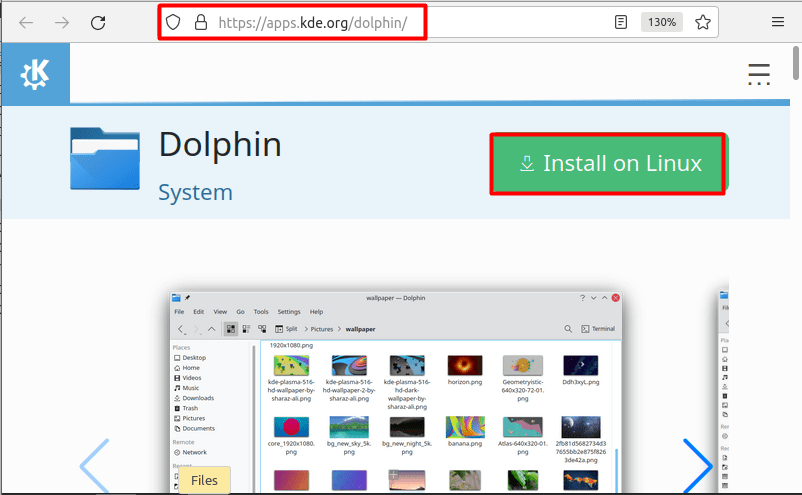Open the System category link
This screenshot has height=495, width=802.
point(195,192)
